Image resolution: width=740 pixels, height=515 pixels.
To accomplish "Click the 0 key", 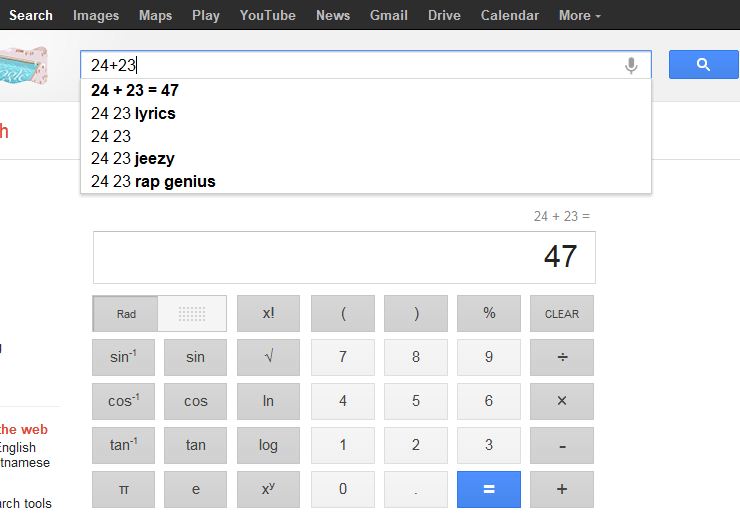I will (343, 489).
